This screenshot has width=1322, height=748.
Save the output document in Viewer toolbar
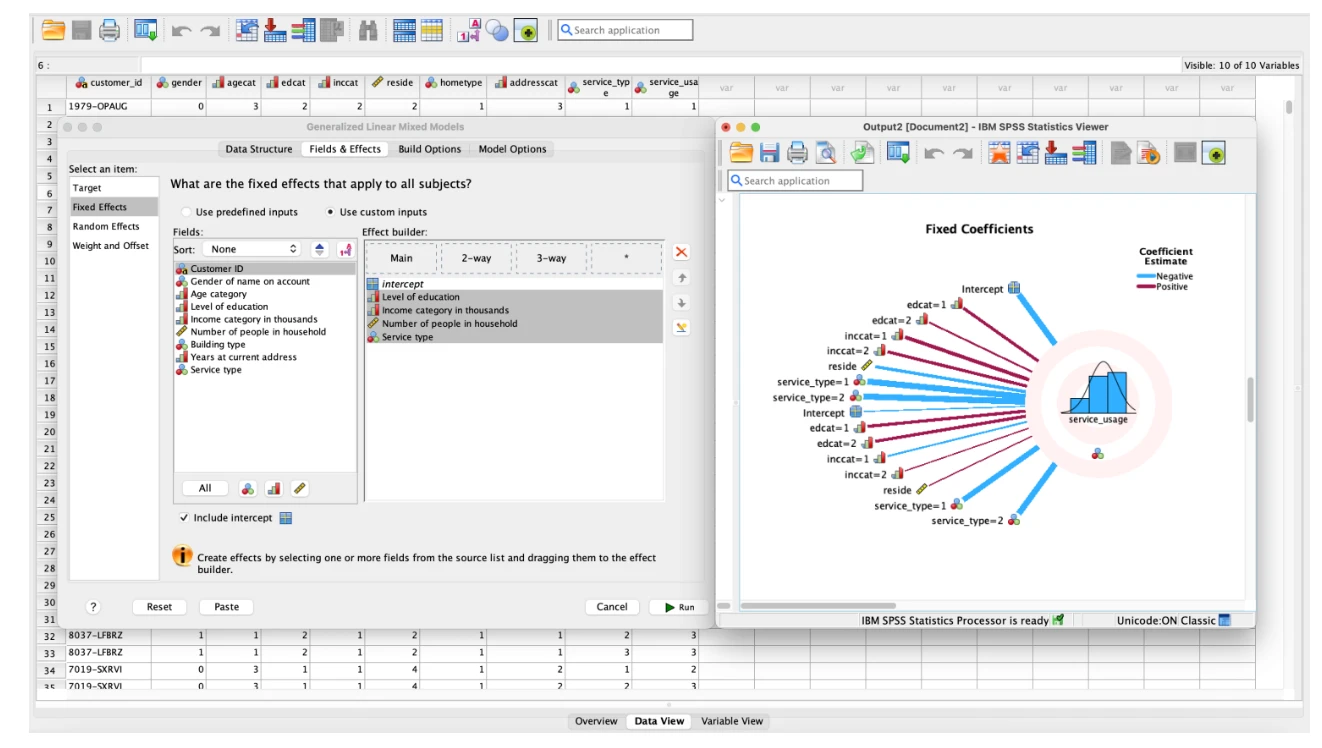tap(769, 153)
